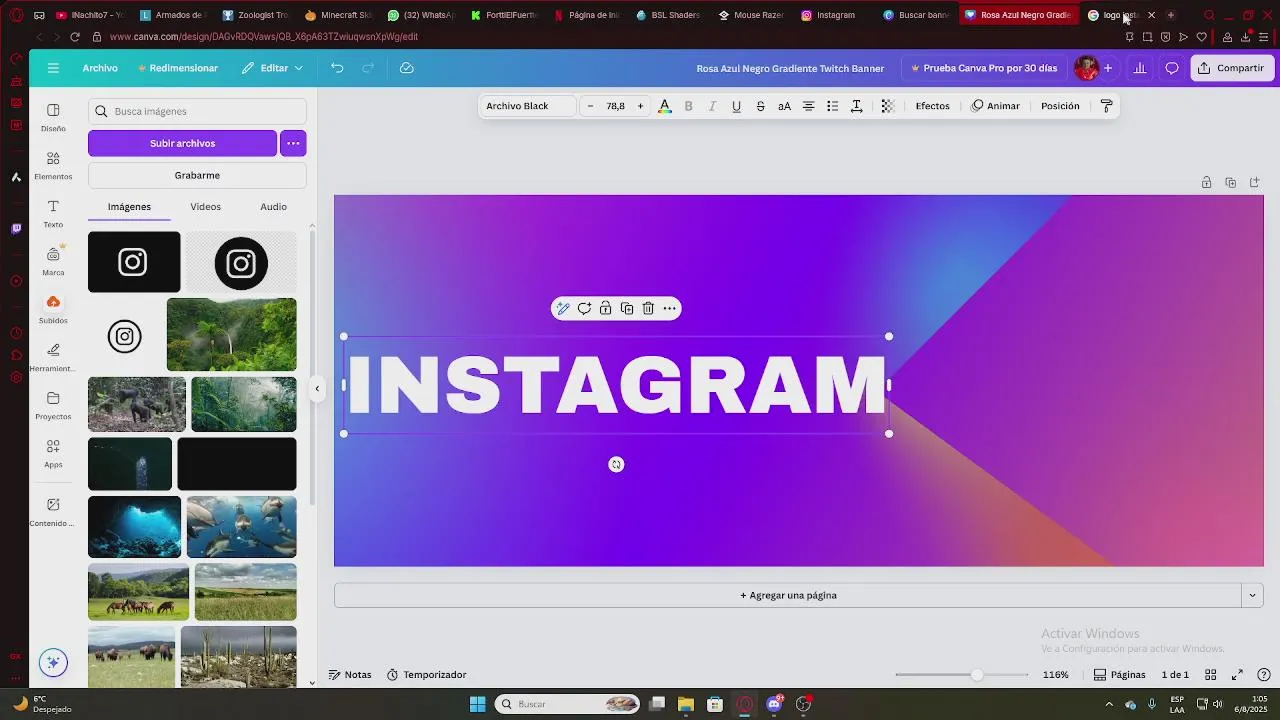Image resolution: width=1280 pixels, height=720 pixels.
Task: Open Posición panel
Action: click(1060, 106)
